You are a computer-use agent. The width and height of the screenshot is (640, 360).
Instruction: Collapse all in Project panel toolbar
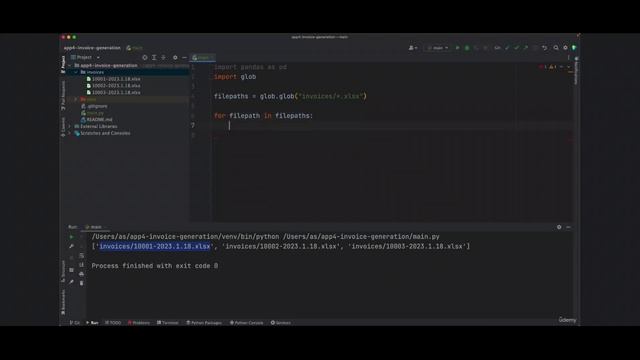click(x=163, y=58)
